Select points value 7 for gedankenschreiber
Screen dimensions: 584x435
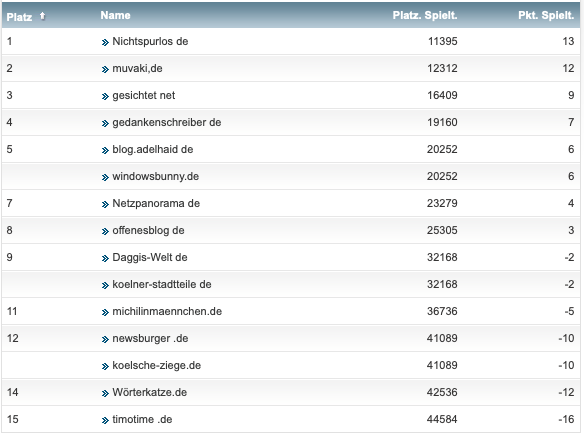tap(571, 123)
